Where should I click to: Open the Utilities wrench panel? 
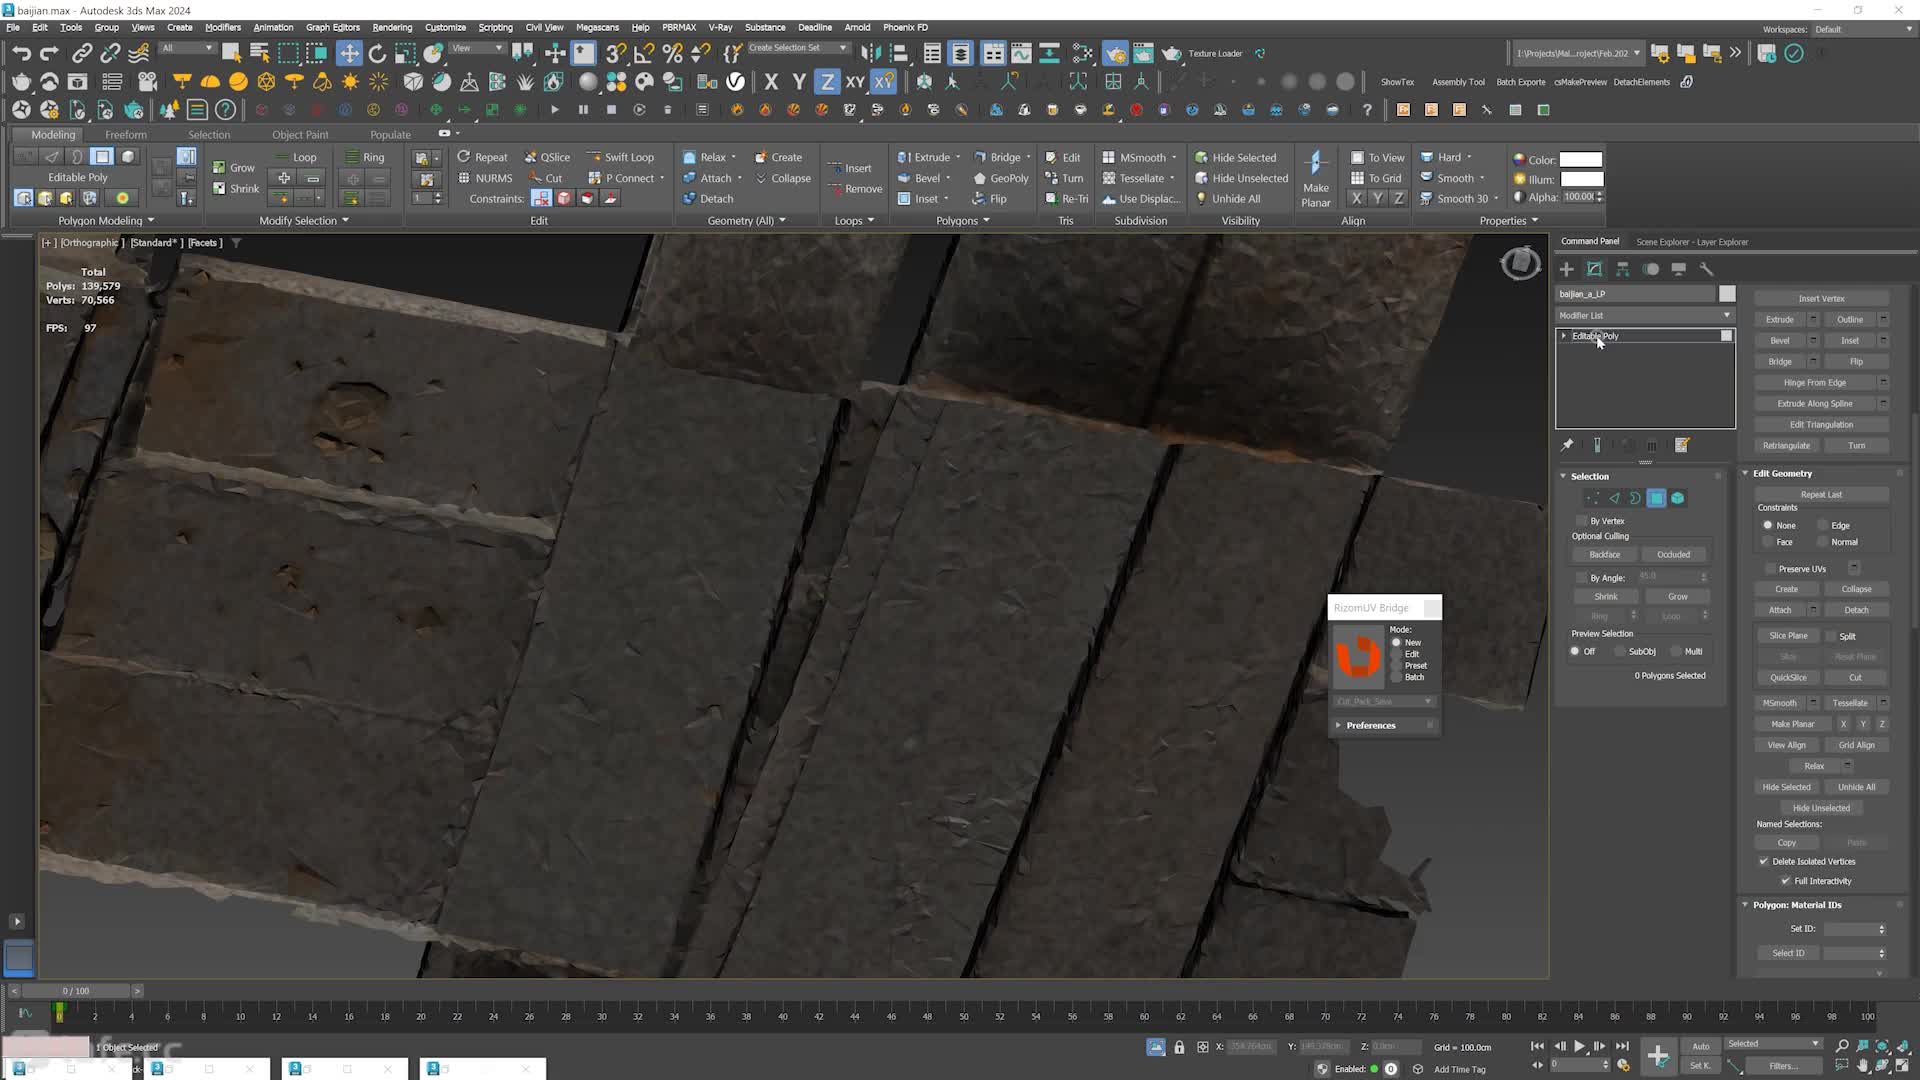tap(1707, 269)
